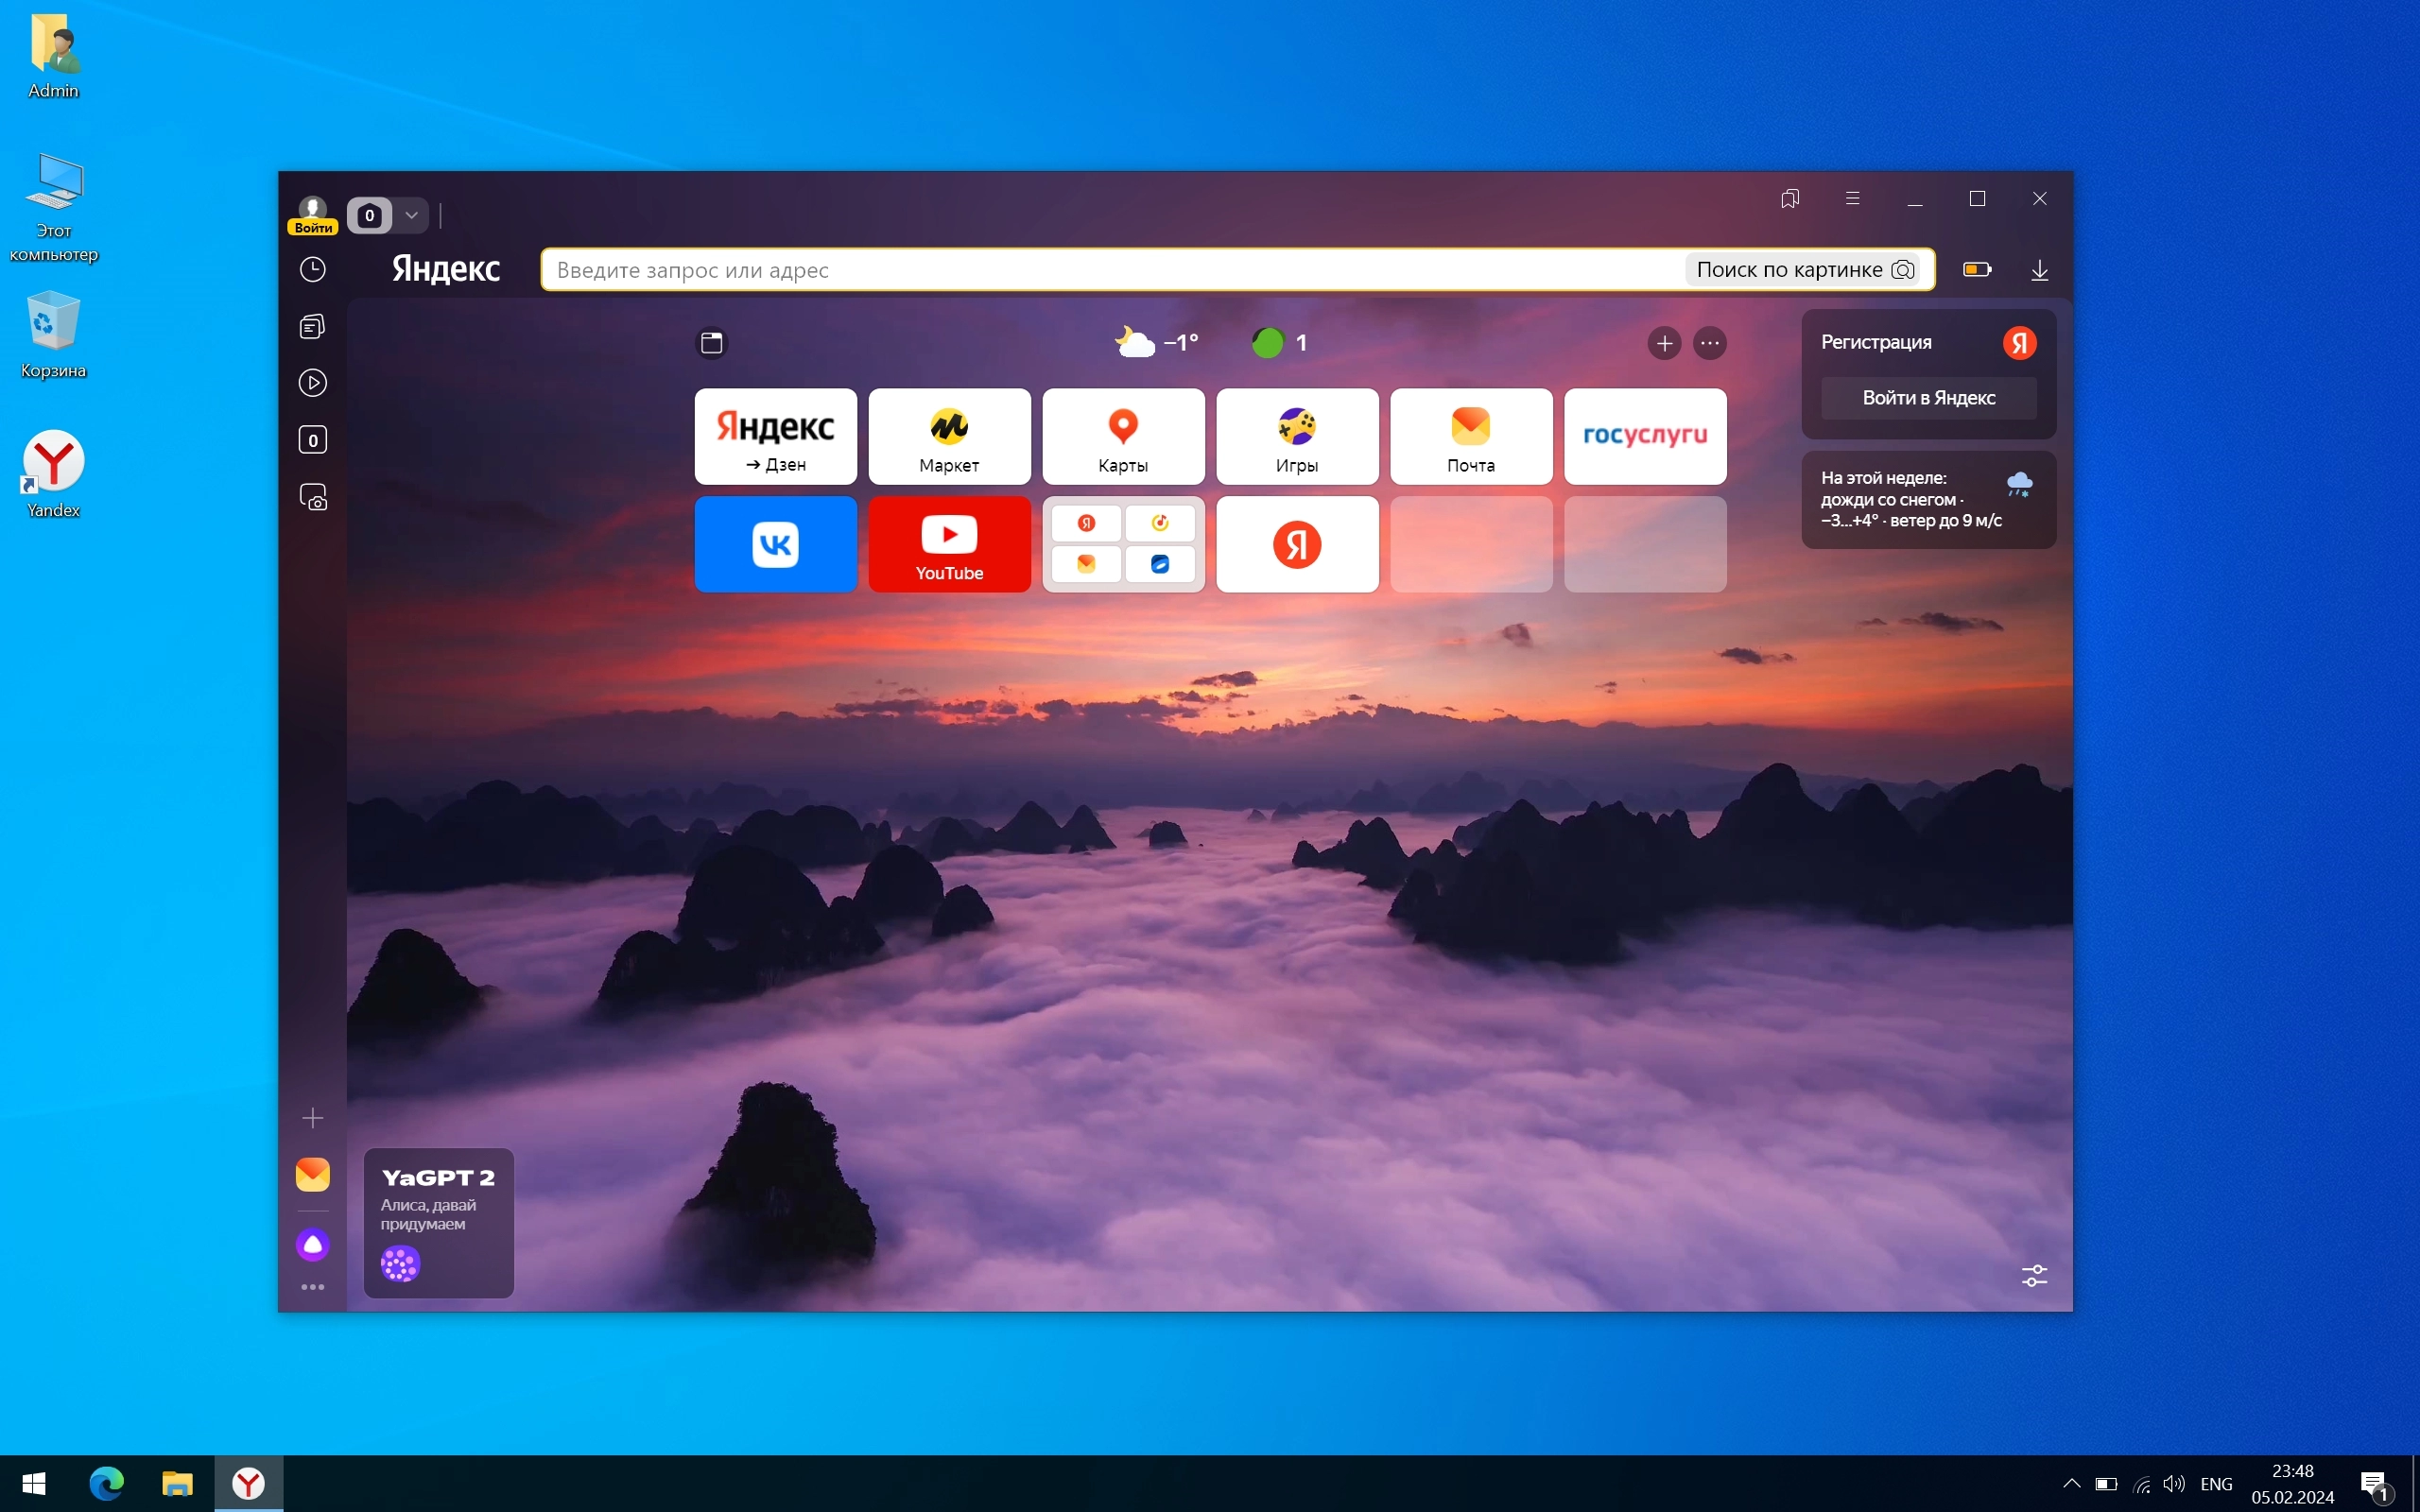Viewport: 2420px width, 1512px height.
Task: Click Поиск по картинке button
Action: tap(1804, 270)
